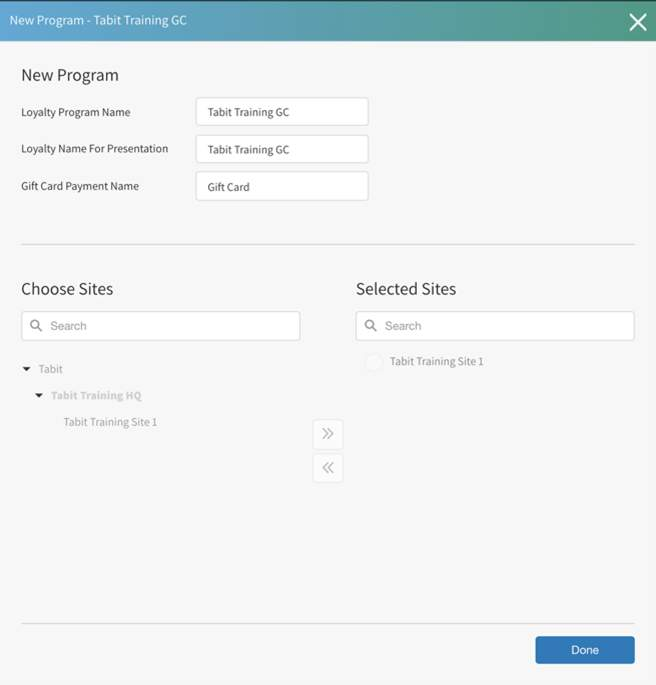The height and width of the screenshot is (685, 656).
Task: Select the Tabit root tree item
Action: pos(51,370)
